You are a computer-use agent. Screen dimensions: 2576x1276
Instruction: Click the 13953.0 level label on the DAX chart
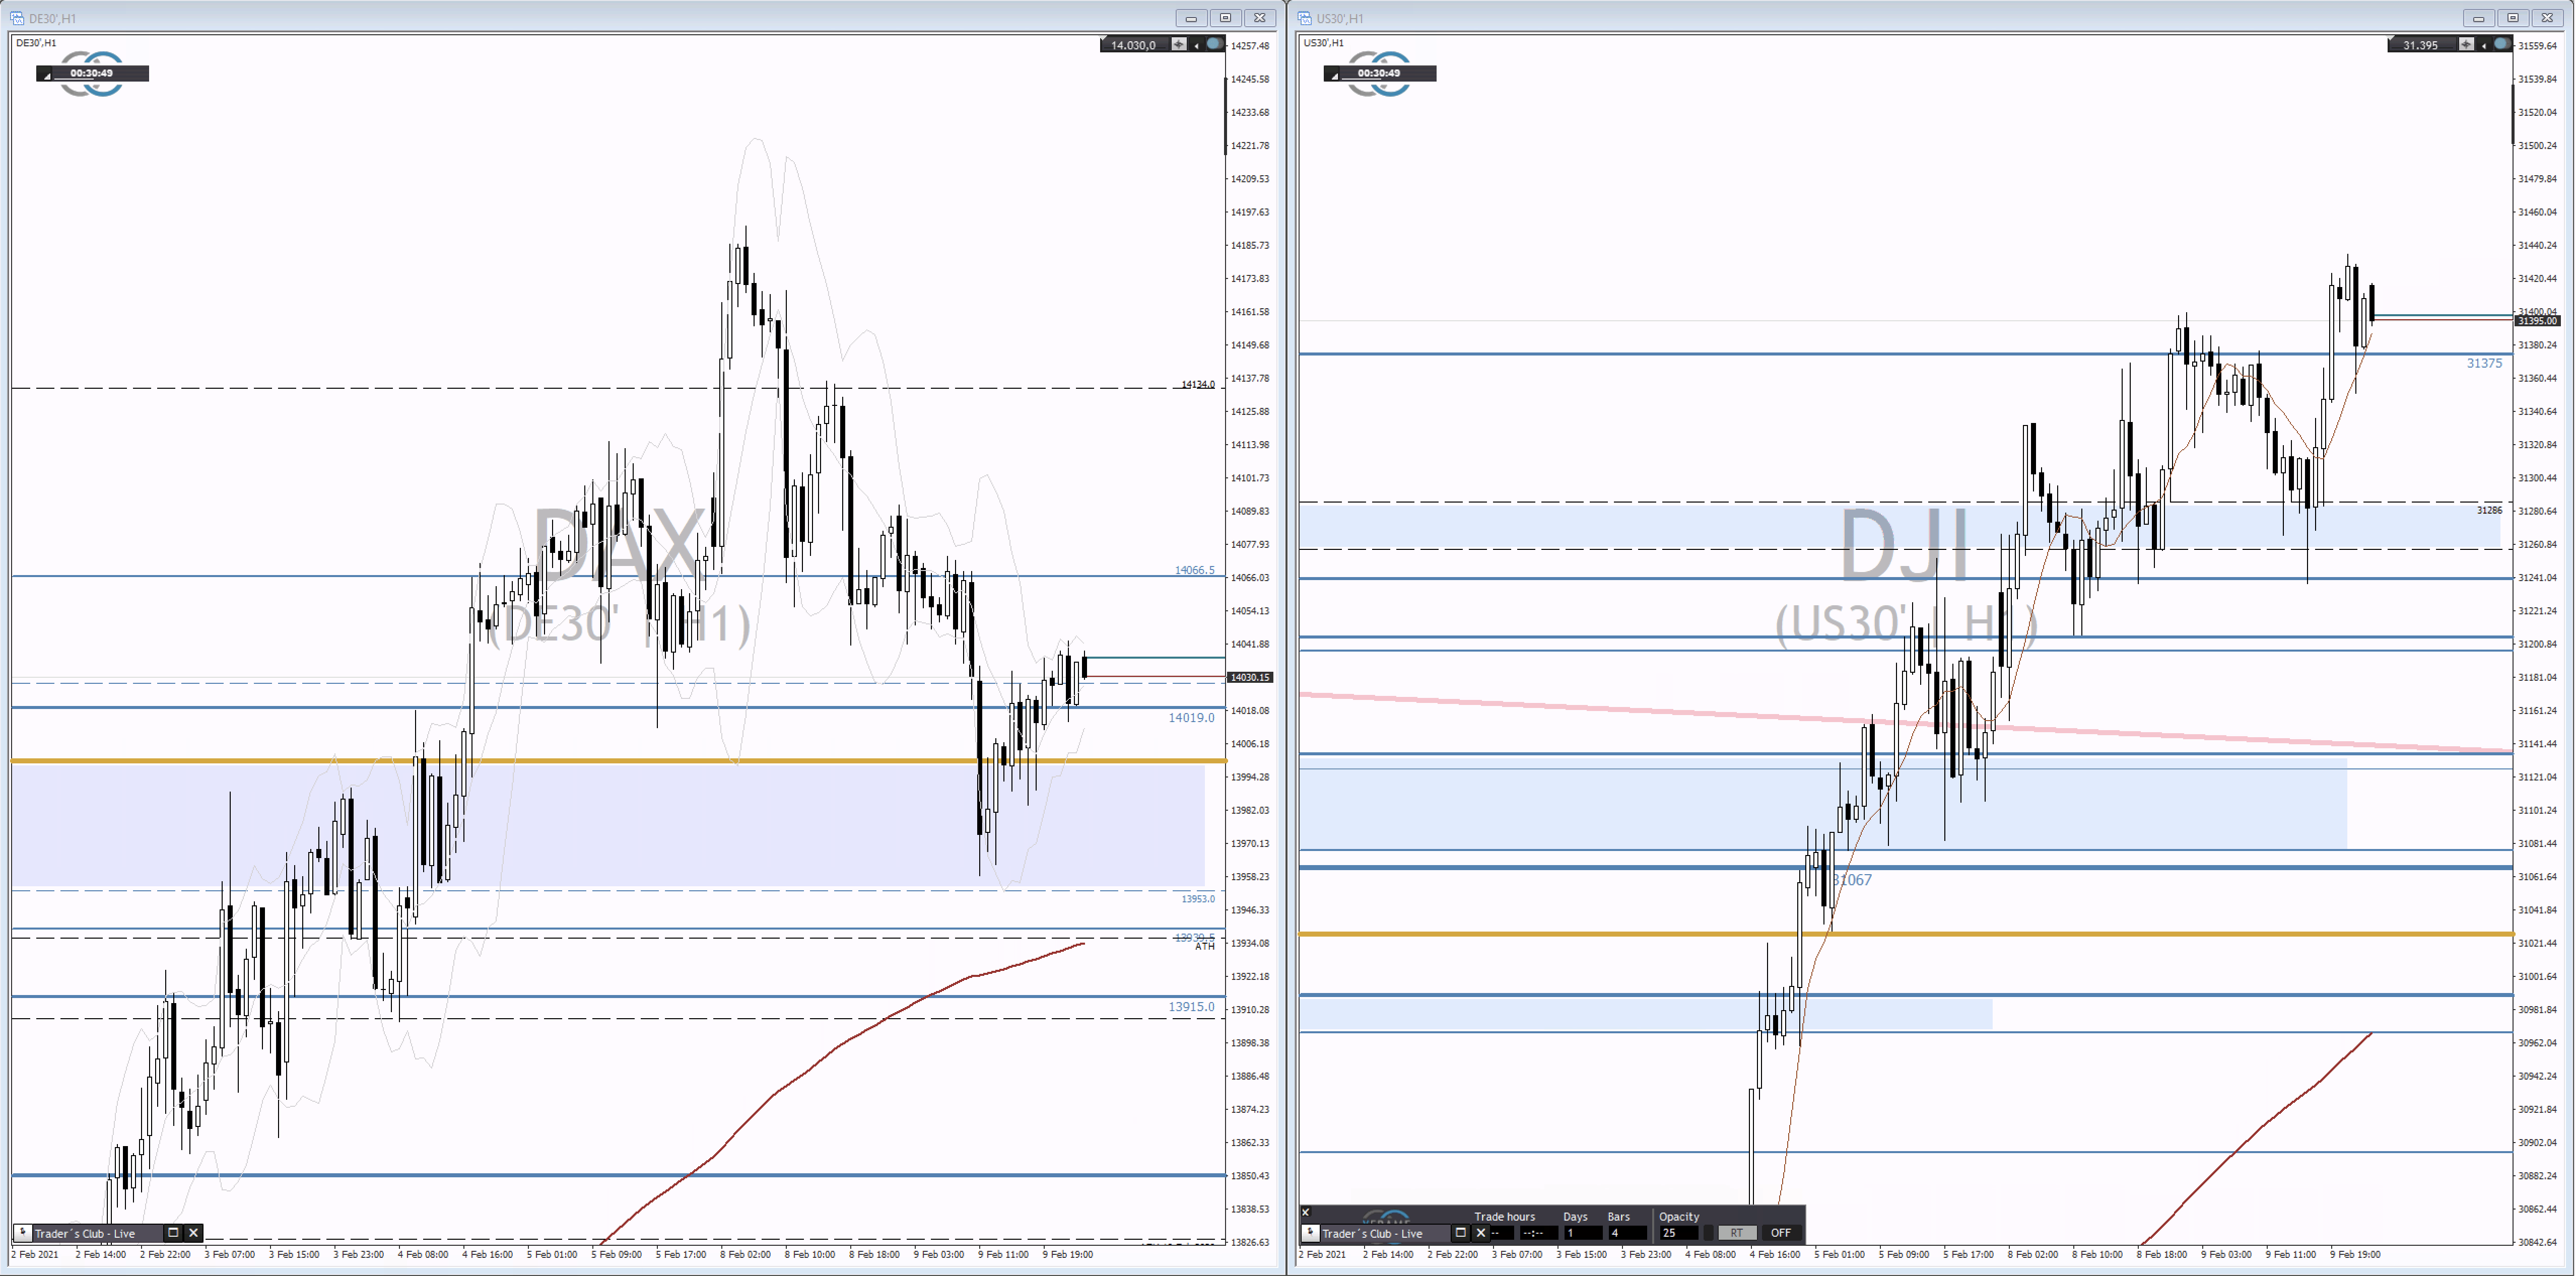1198,899
